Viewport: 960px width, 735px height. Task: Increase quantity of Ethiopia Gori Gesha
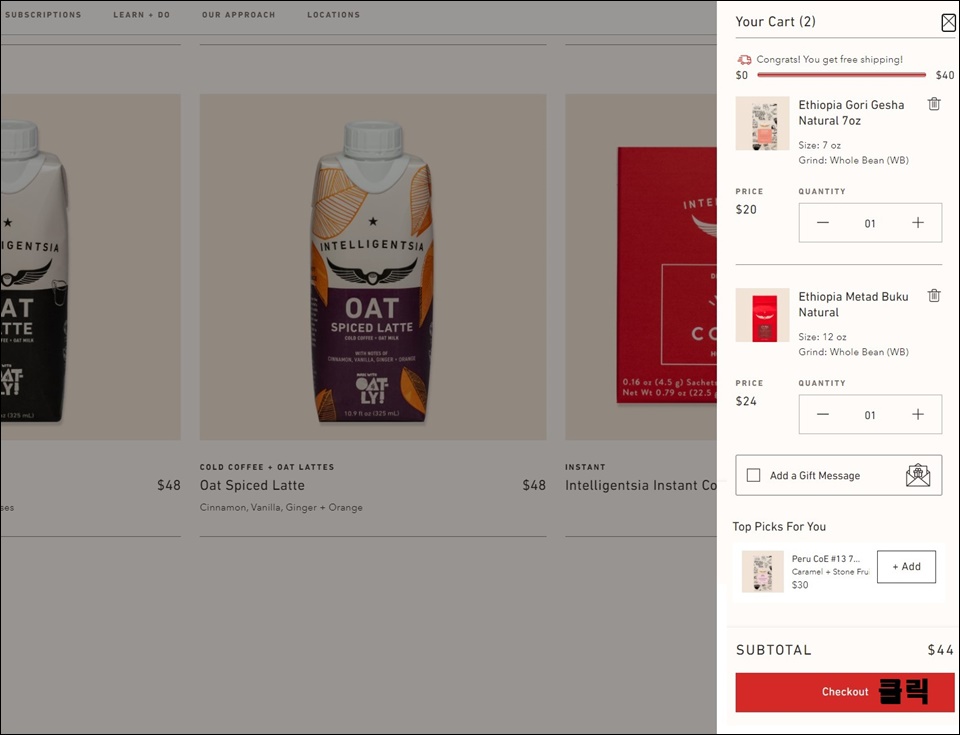917,223
